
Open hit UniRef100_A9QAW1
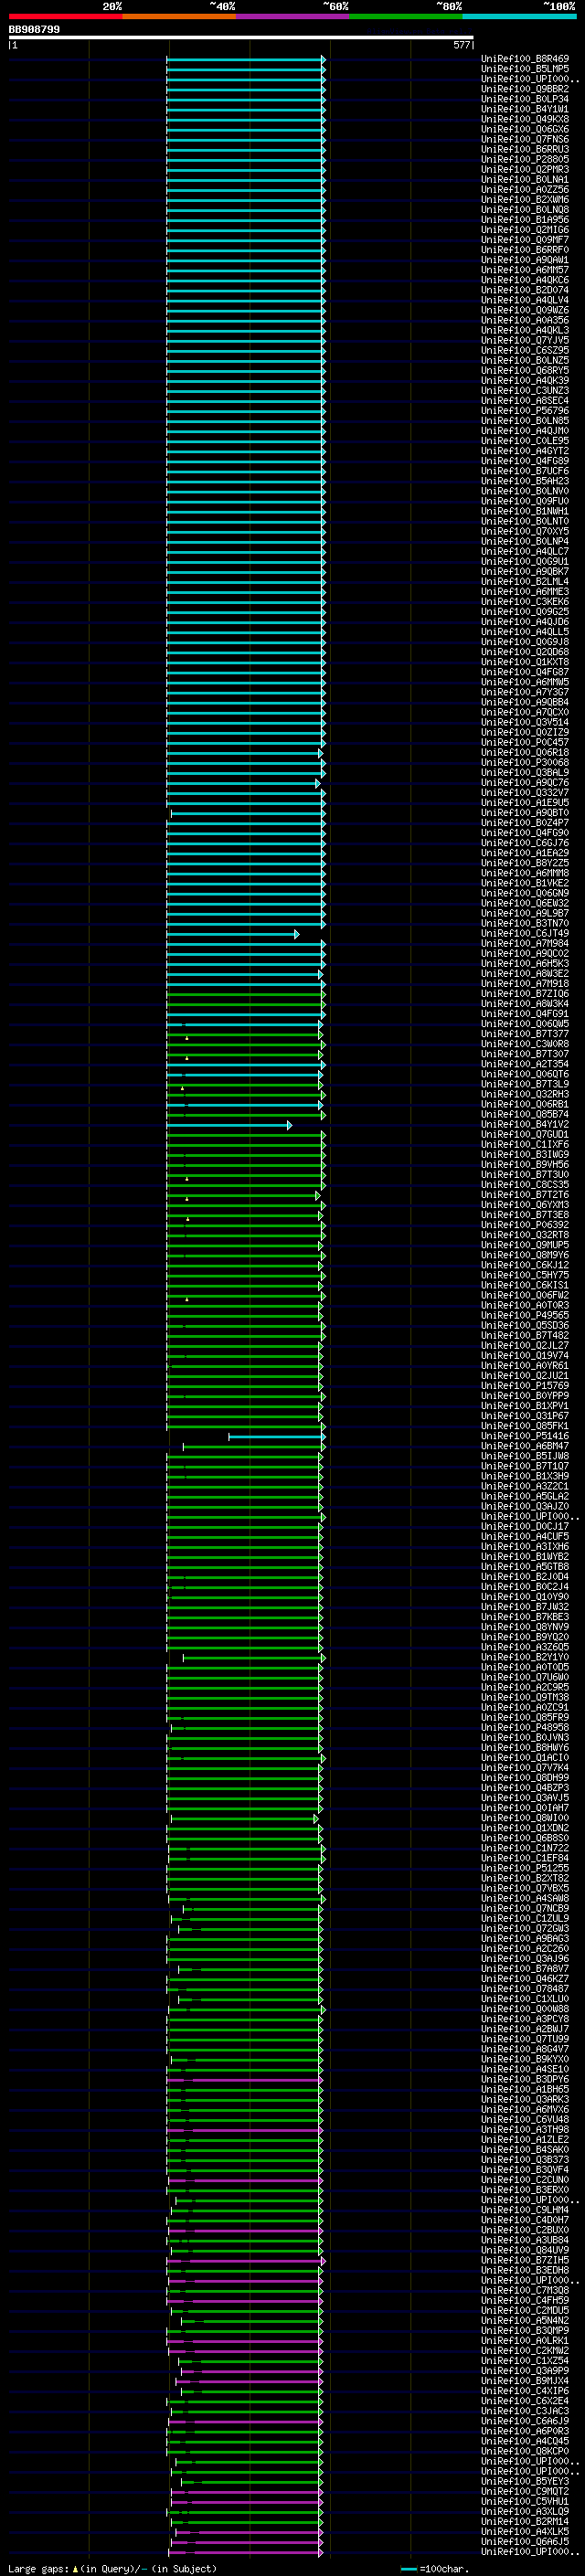(x=525, y=260)
